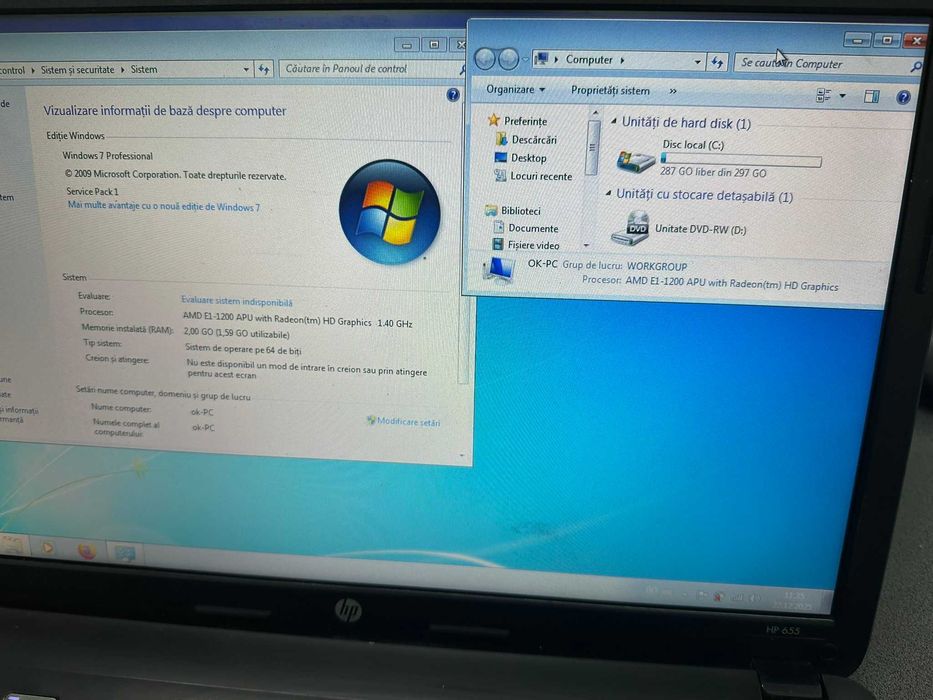
Task: Click the "WORKGROUP" value in the details pane
Action: pyautogui.click(x=657, y=267)
